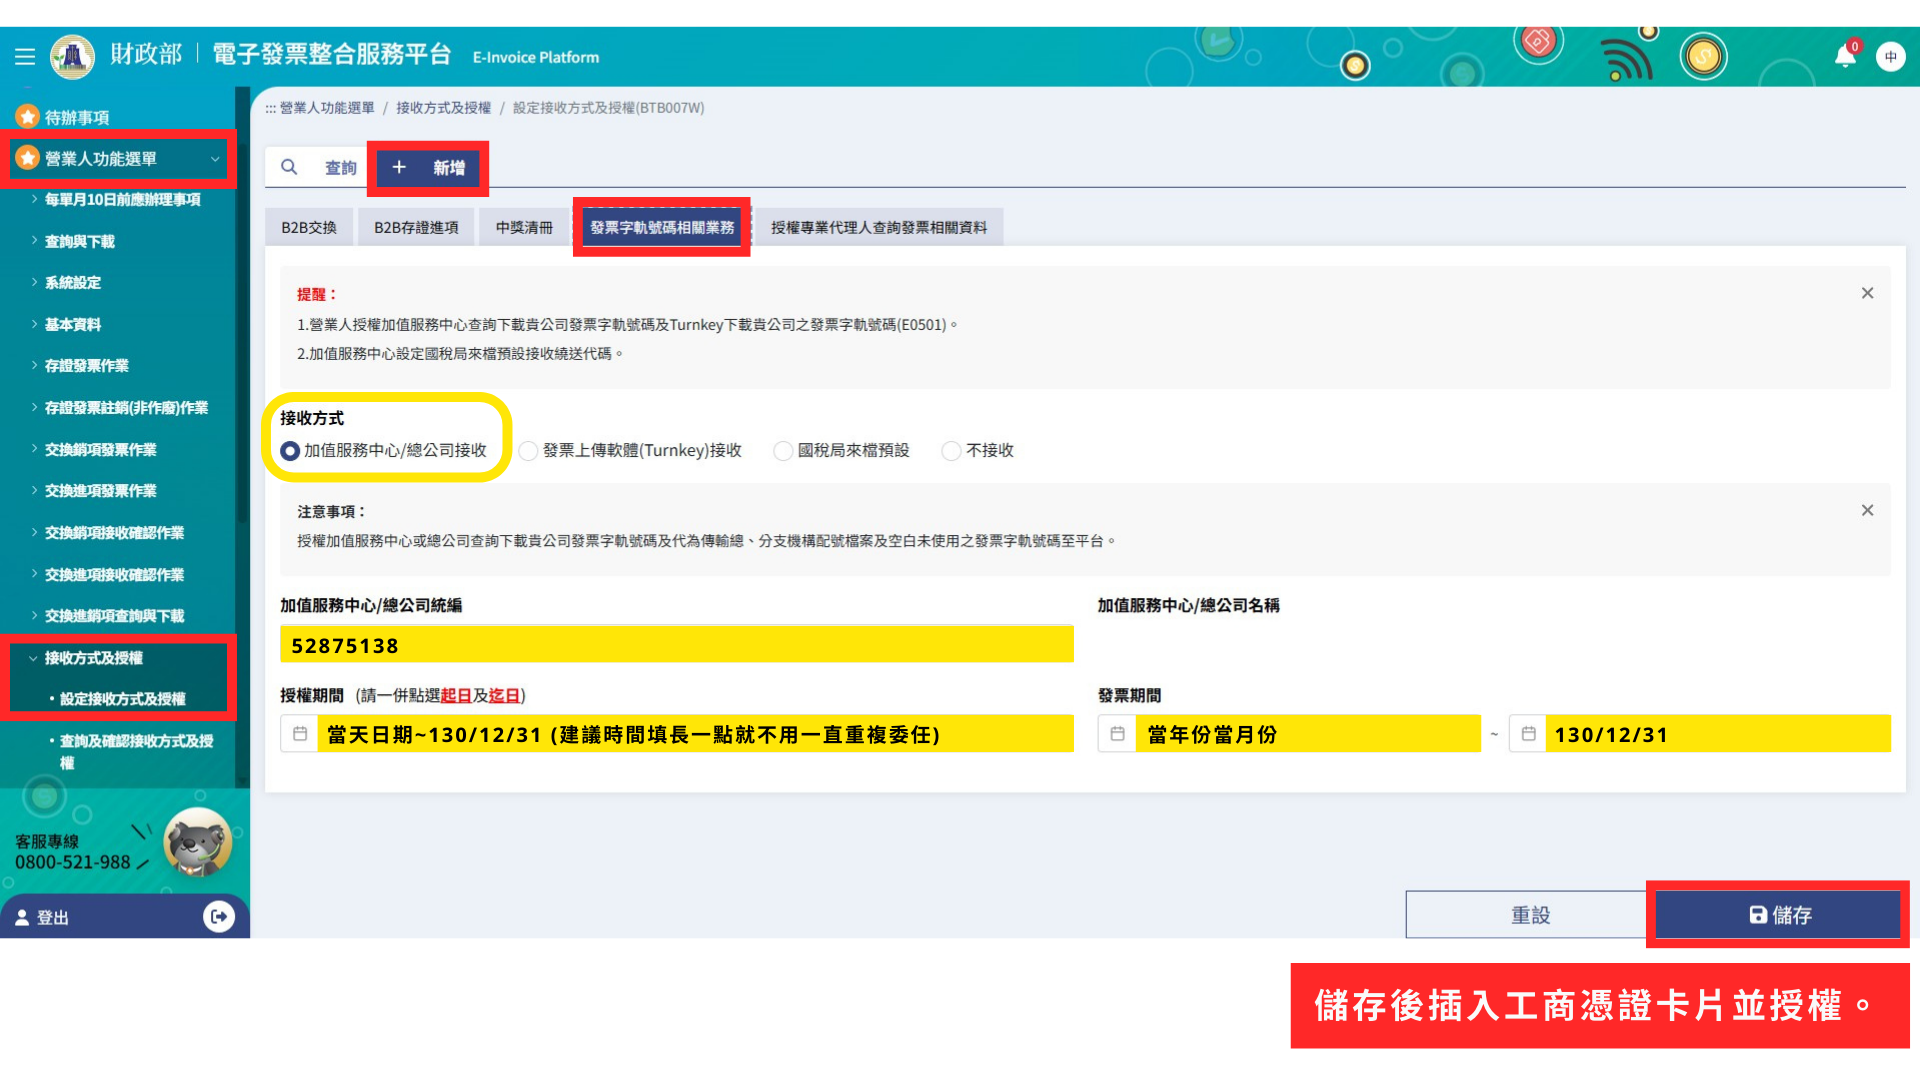Open the hamburger menu icon
1920x1080 pixels.
pyautogui.click(x=25, y=57)
